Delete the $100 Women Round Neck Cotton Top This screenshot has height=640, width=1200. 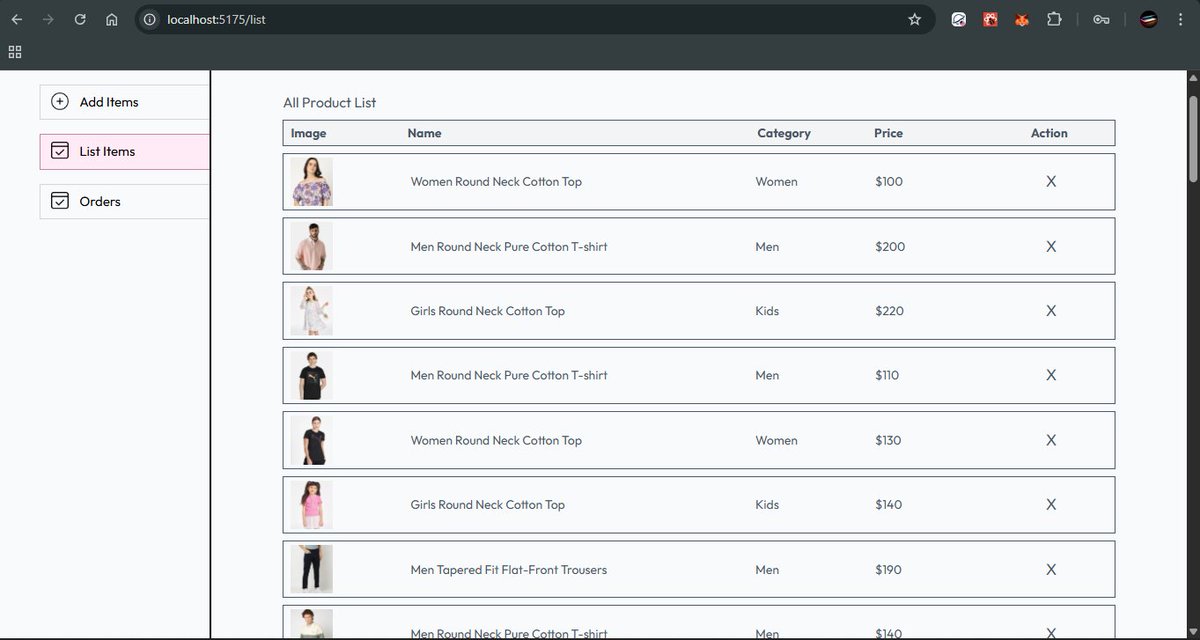(1051, 181)
